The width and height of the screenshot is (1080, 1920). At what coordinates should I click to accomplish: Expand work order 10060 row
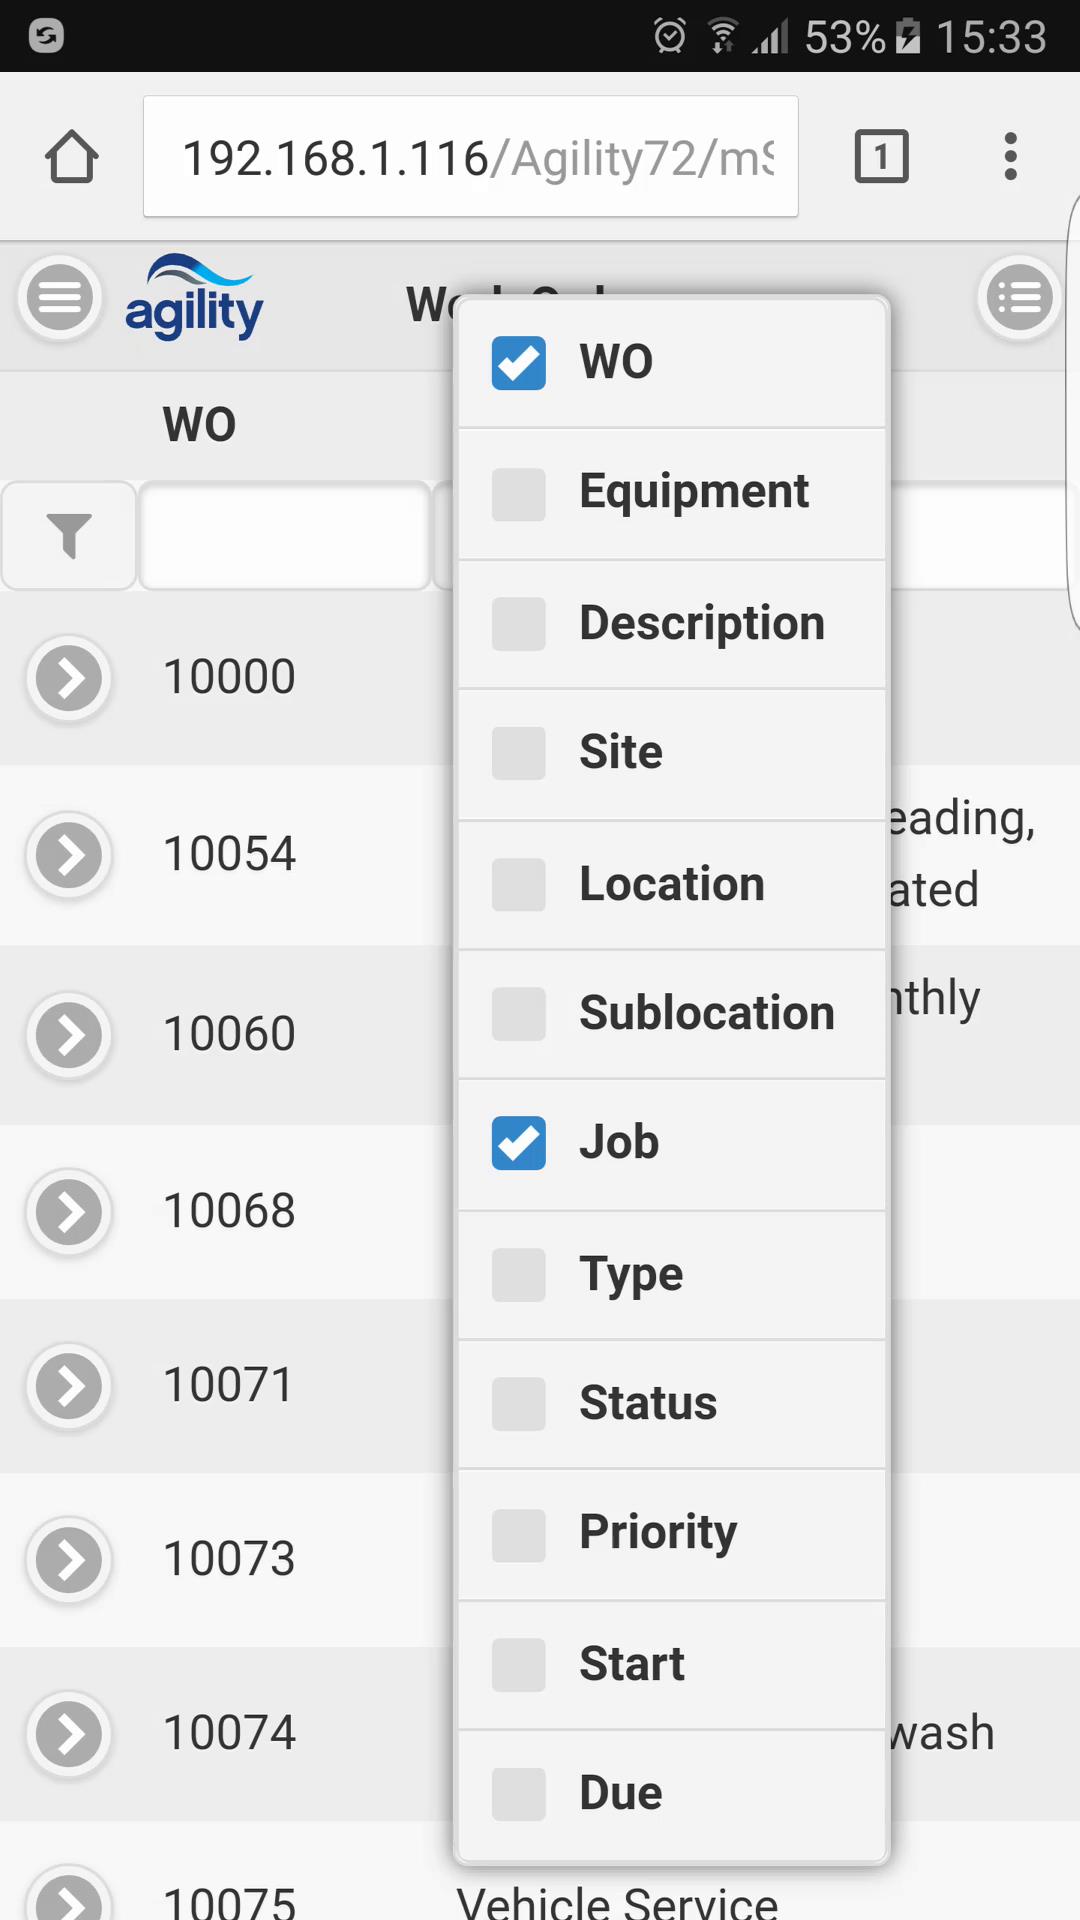click(x=69, y=1035)
